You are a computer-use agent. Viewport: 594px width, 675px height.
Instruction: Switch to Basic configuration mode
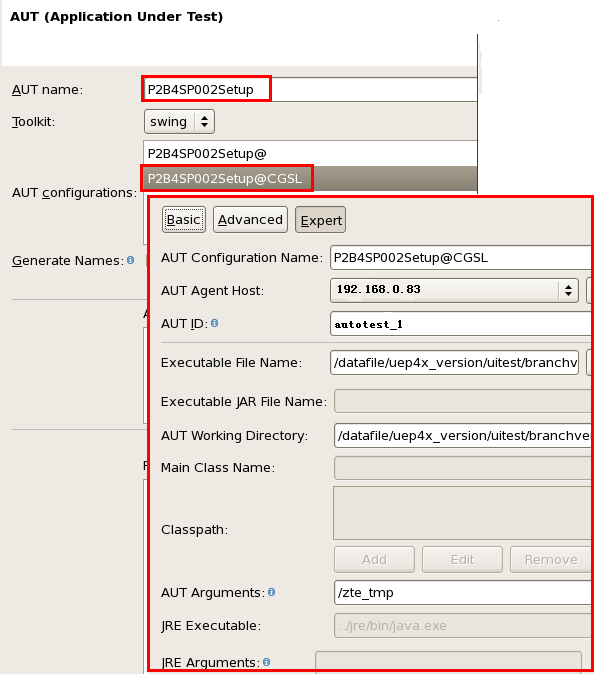(184, 220)
